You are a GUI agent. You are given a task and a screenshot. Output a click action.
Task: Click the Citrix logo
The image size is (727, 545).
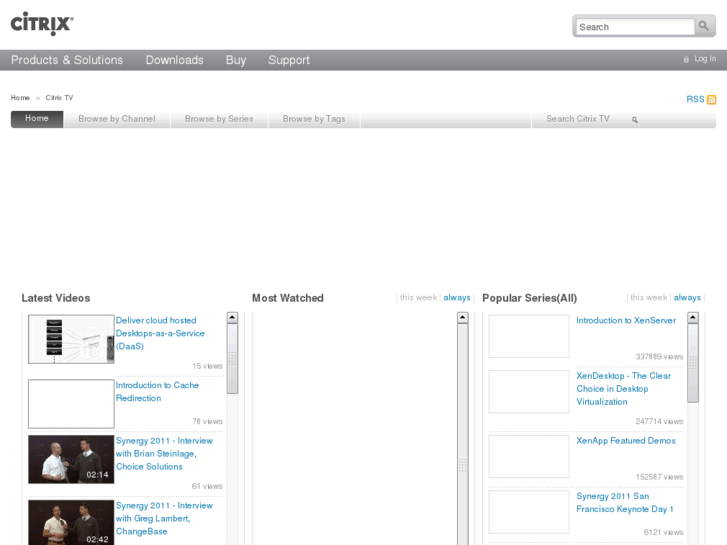(42, 24)
